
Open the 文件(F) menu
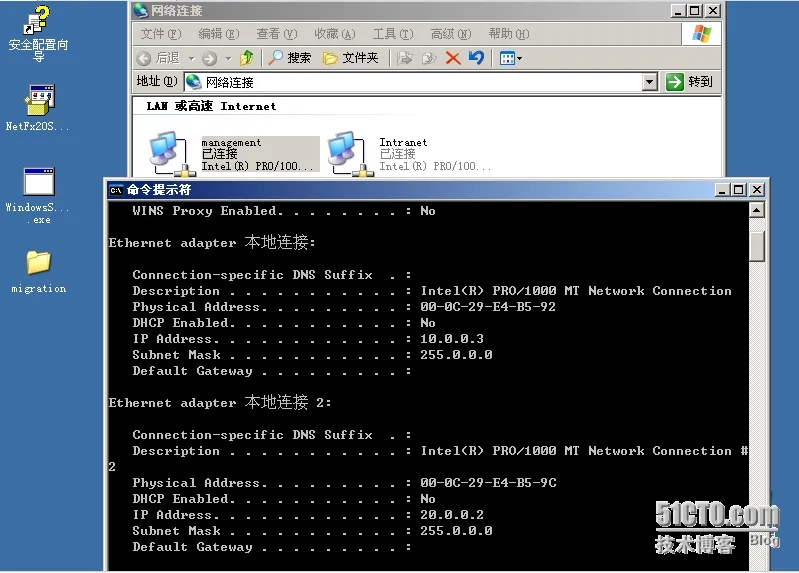[x=161, y=34]
